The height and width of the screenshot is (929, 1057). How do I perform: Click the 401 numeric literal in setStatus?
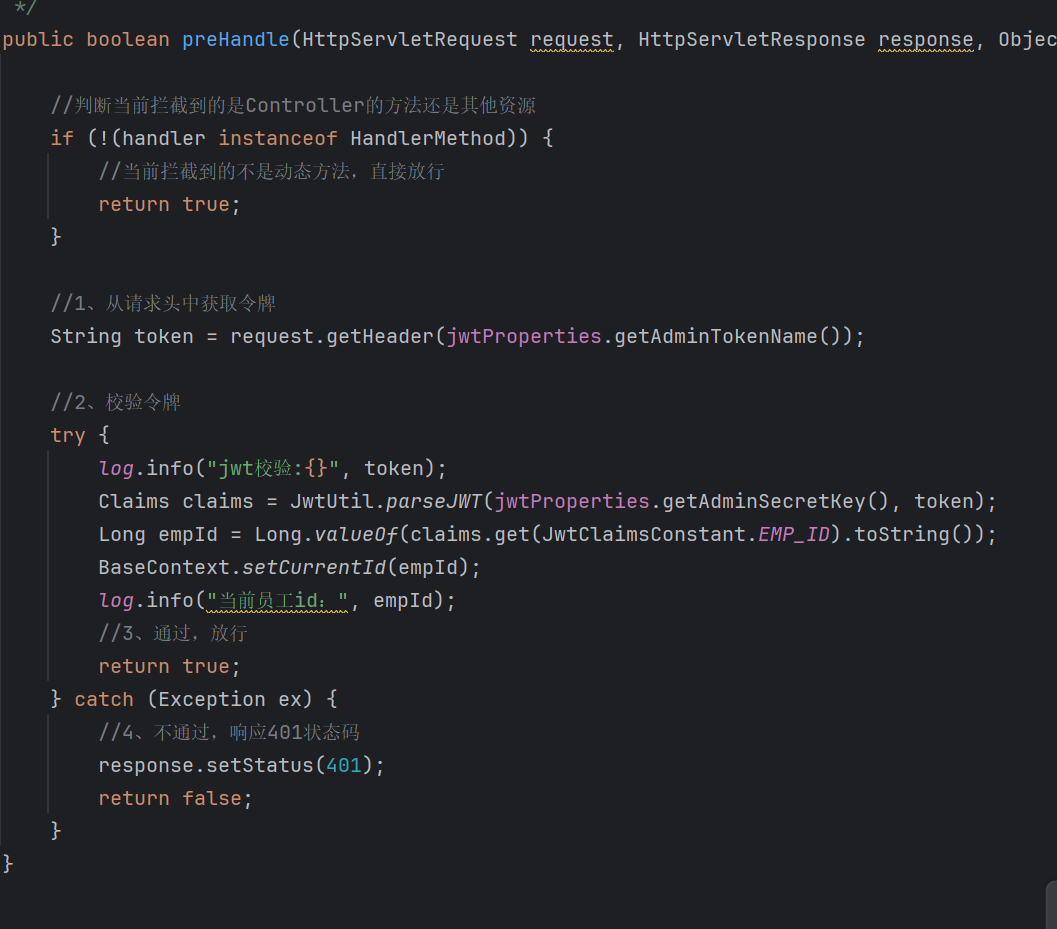point(344,766)
